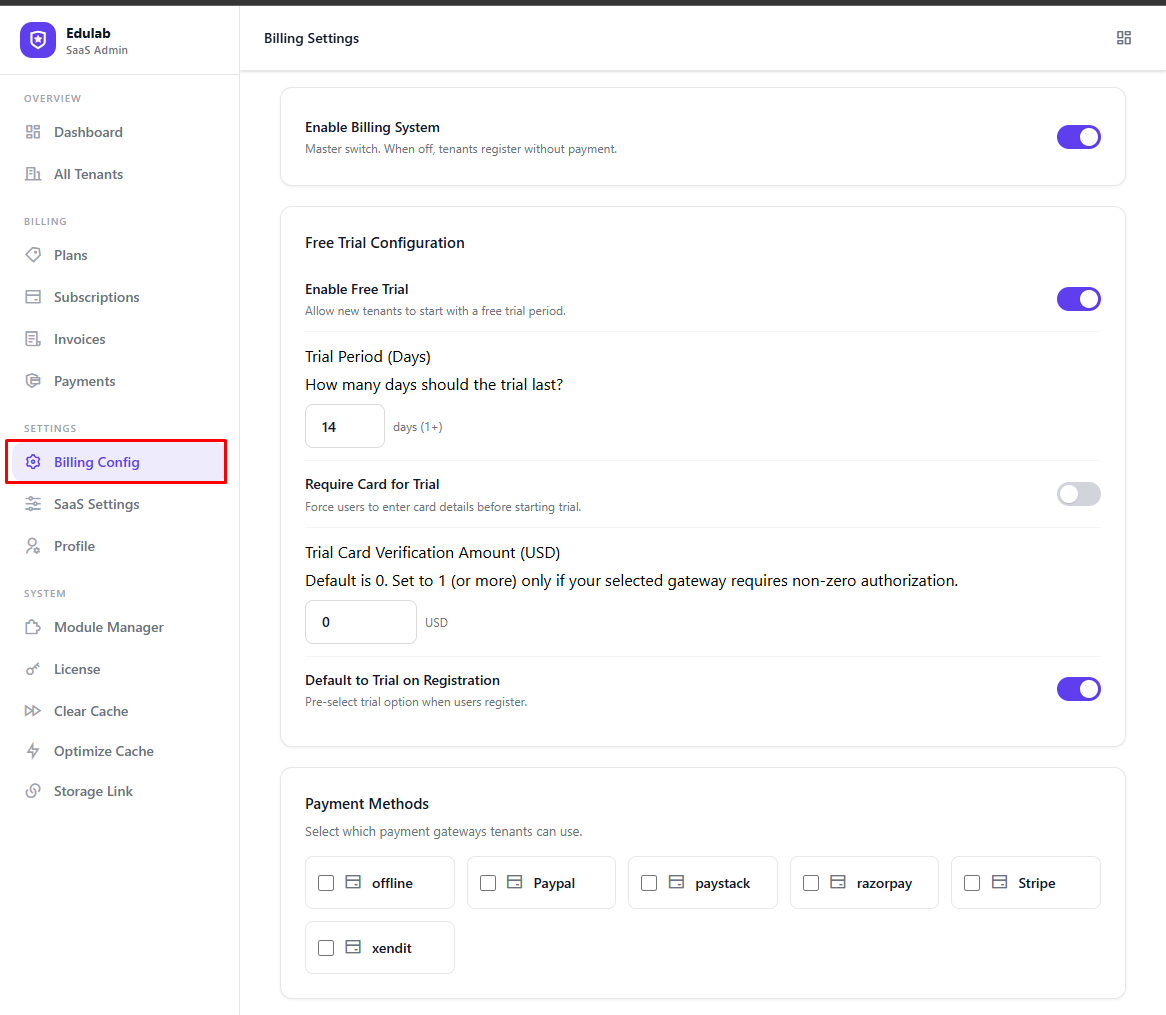This screenshot has height=1015, width=1166.
Task: Select the Billing Config gear icon
Action: (33, 462)
